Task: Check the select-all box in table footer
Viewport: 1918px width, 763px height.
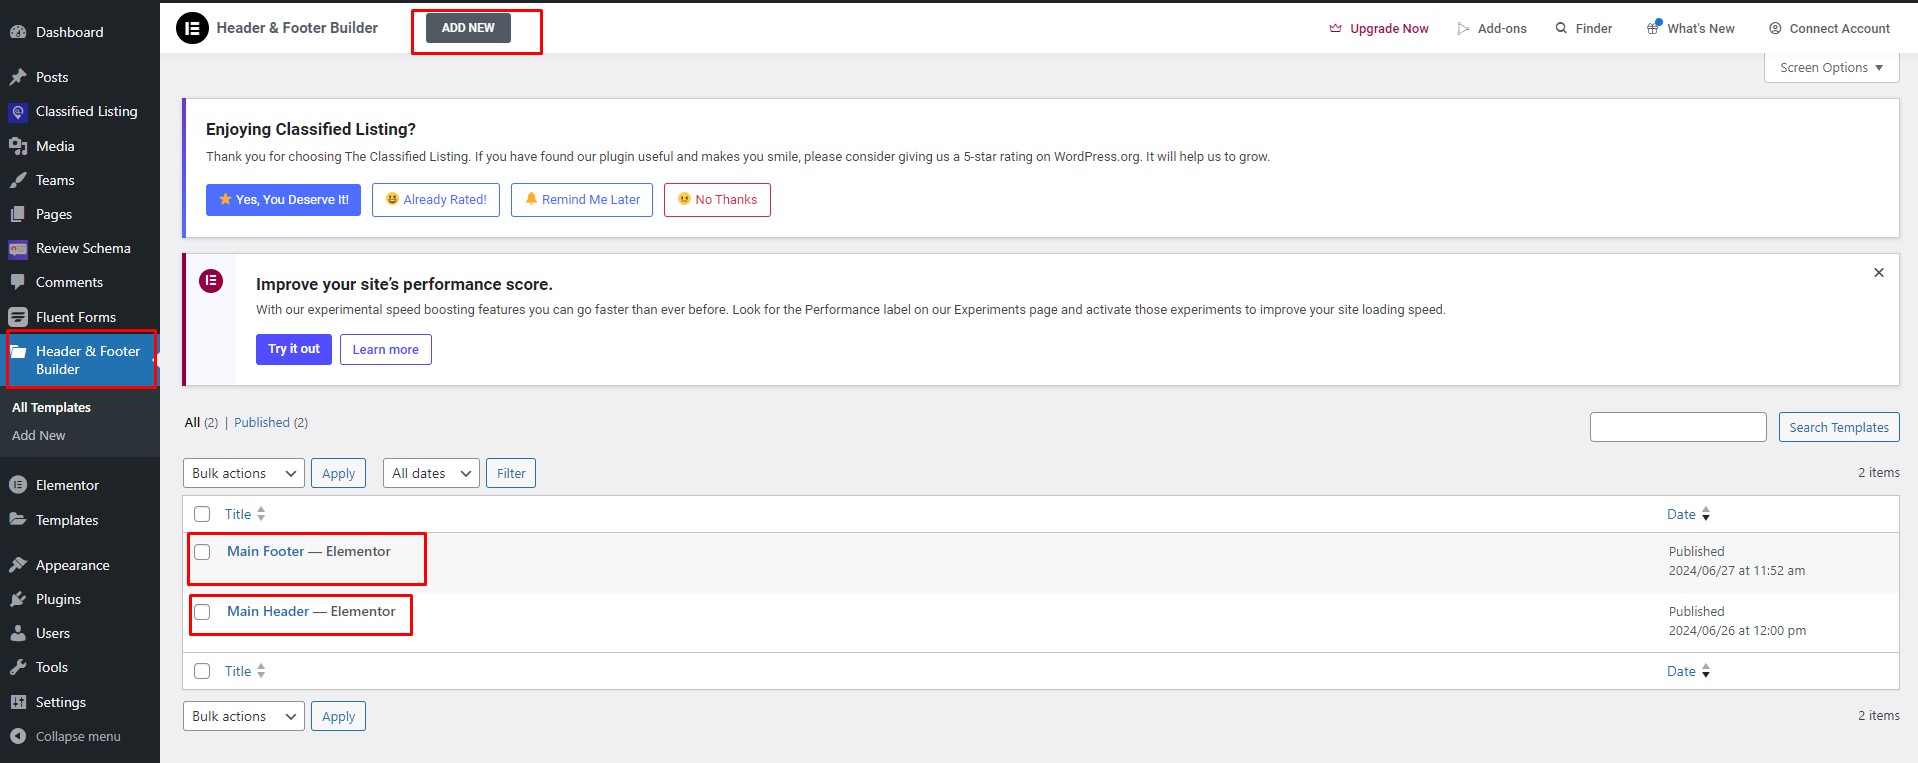Action: pos(202,671)
